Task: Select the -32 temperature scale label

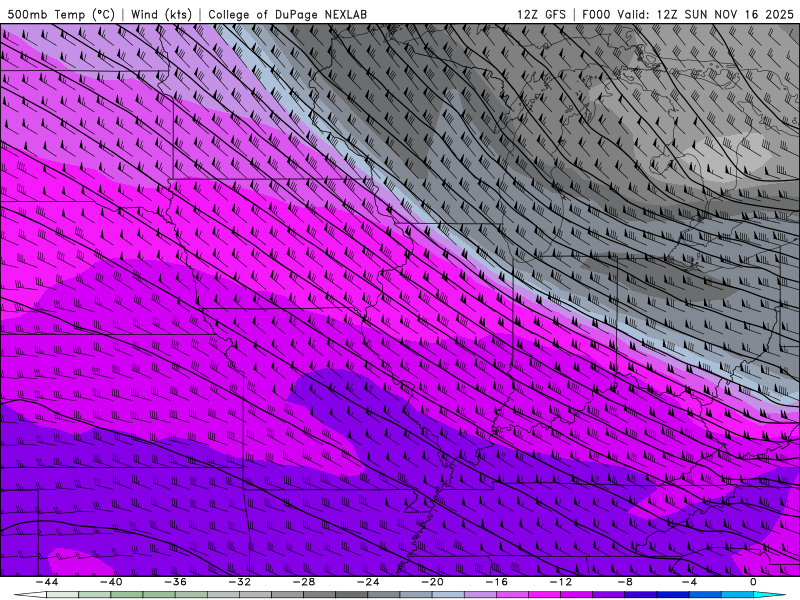Action: click(239, 582)
